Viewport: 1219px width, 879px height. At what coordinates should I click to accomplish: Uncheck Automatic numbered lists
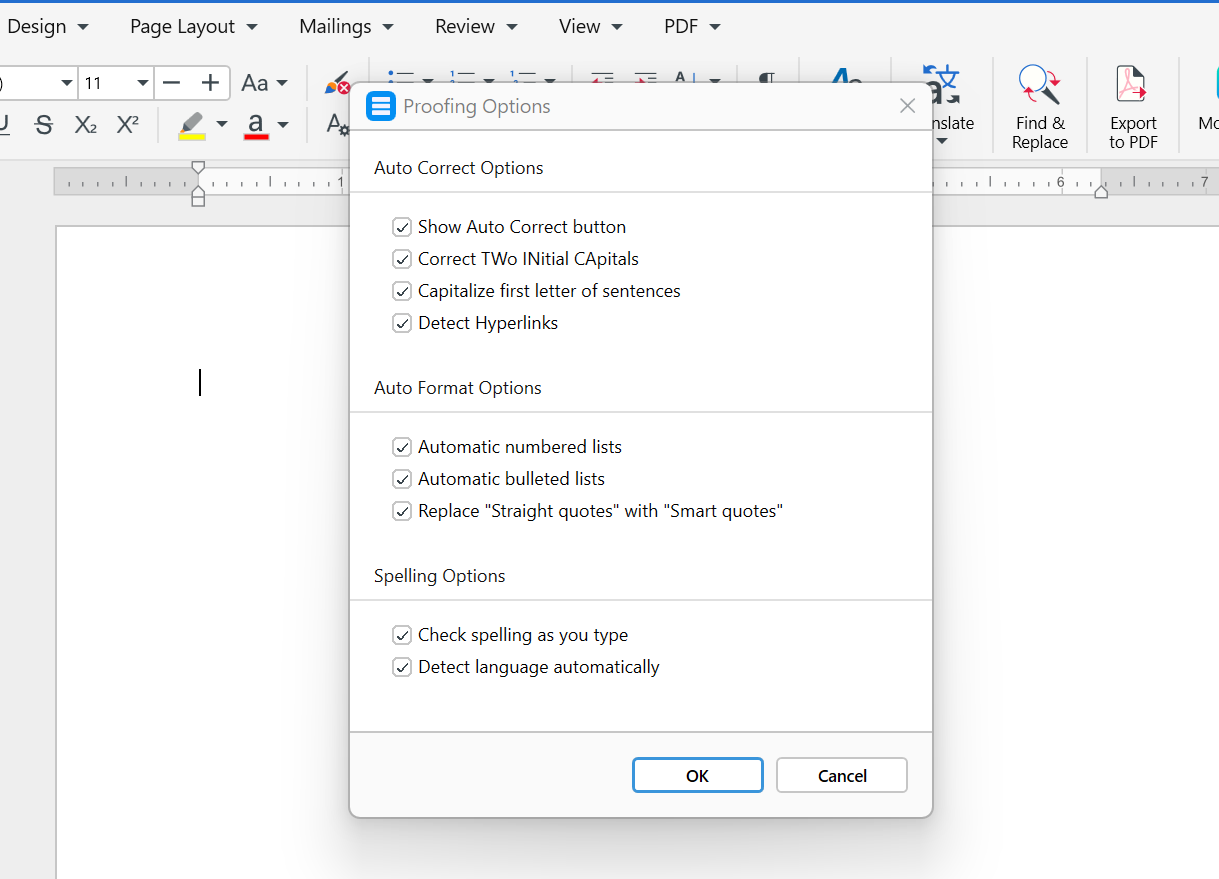tap(402, 447)
